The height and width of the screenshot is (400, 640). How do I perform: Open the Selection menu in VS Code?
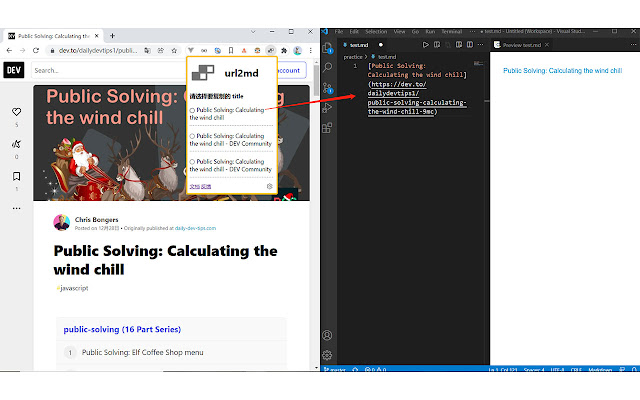tap(376, 31)
